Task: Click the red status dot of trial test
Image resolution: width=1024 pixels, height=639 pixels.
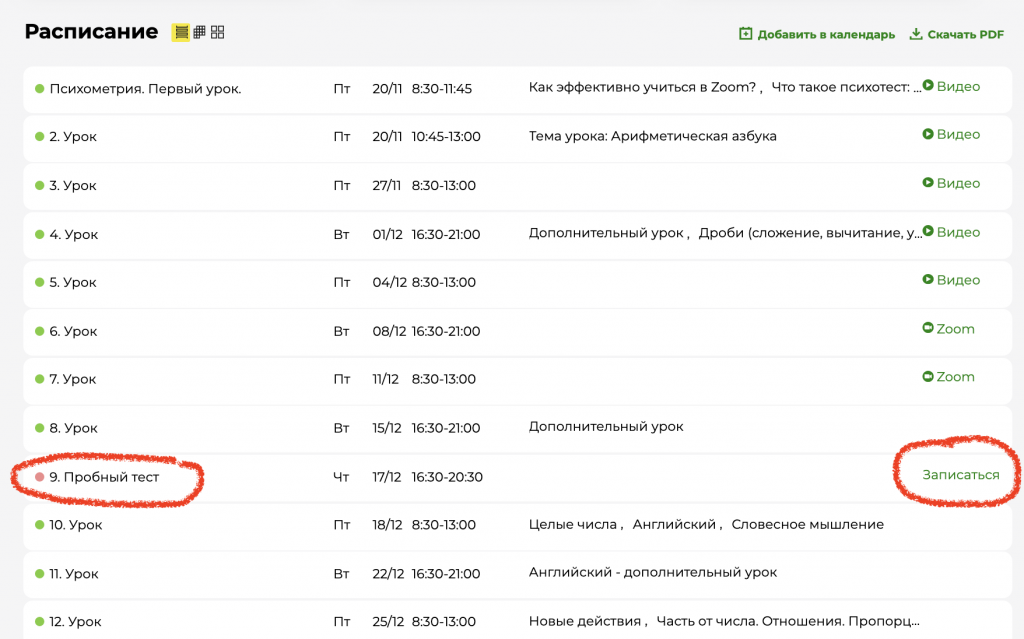Action: pos(40,477)
